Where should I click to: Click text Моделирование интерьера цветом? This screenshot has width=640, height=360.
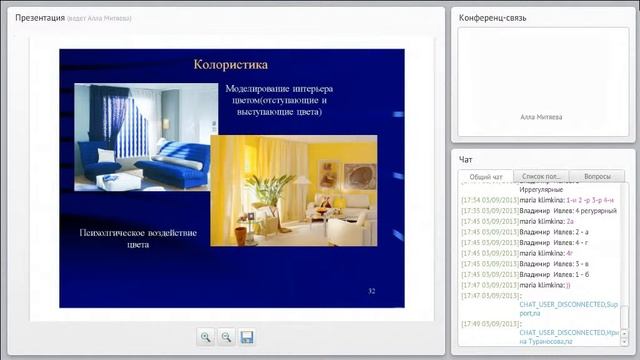pyautogui.click(x=279, y=100)
